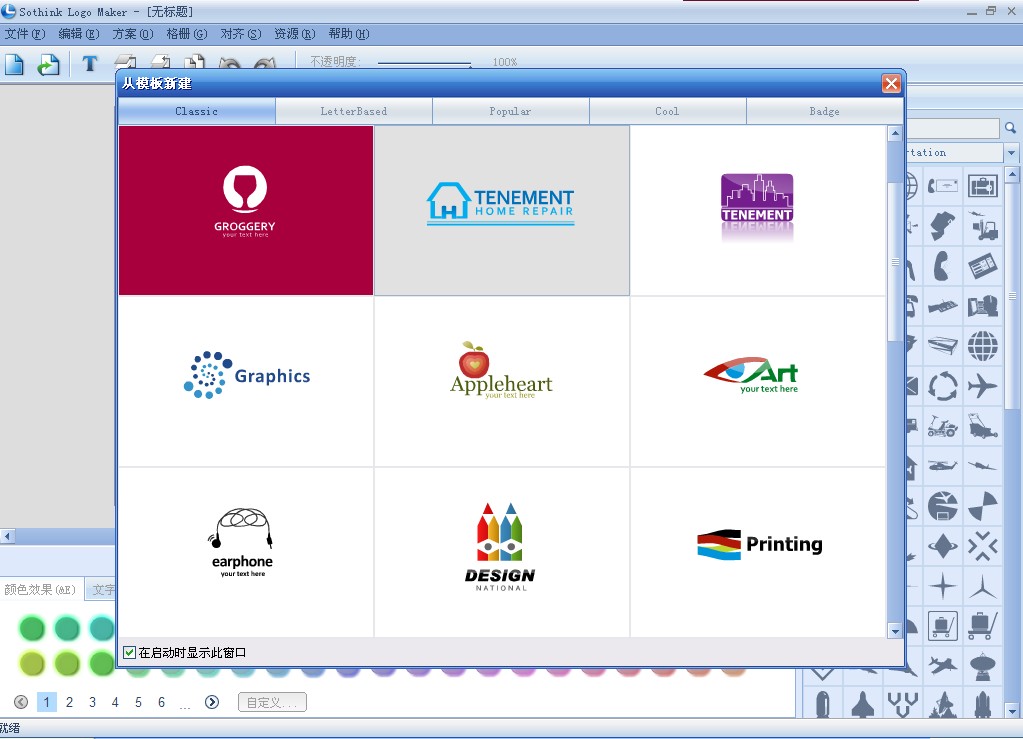The width and height of the screenshot is (1023, 739).
Task: Open the 格栅(G) menu
Action: click(x=187, y=34)
